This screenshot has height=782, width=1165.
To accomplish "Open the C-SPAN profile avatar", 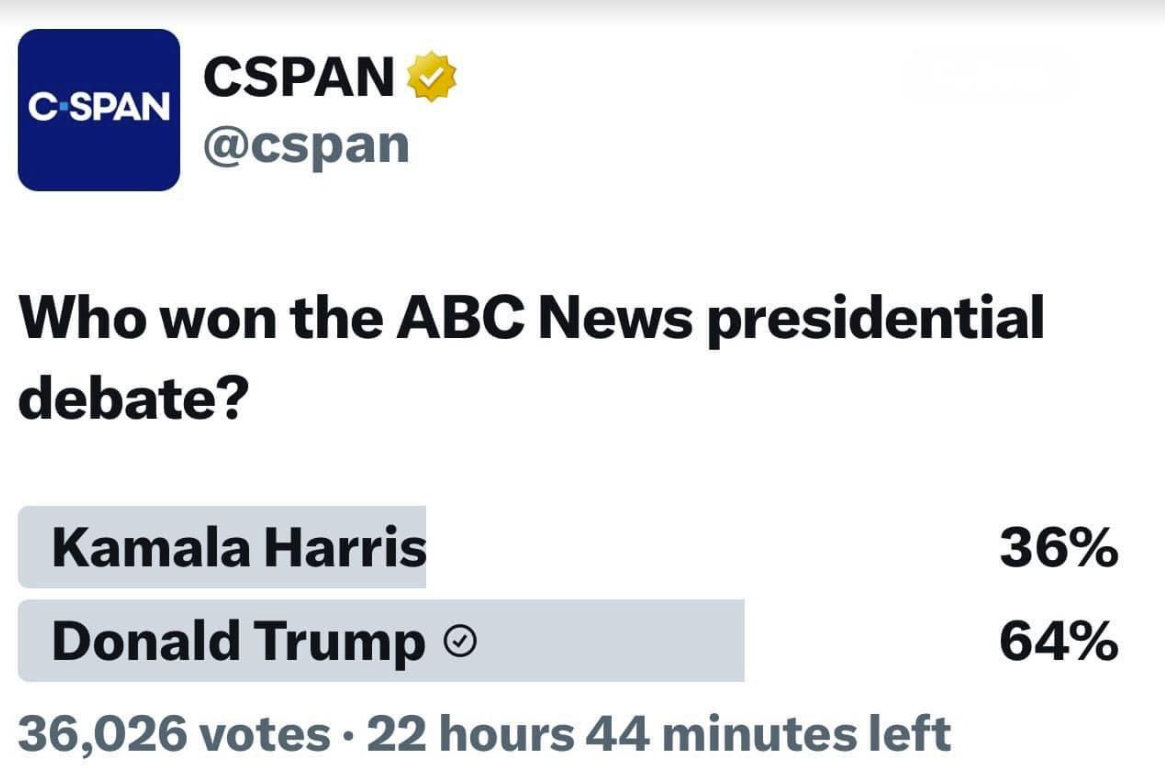I will click(99, 109).
